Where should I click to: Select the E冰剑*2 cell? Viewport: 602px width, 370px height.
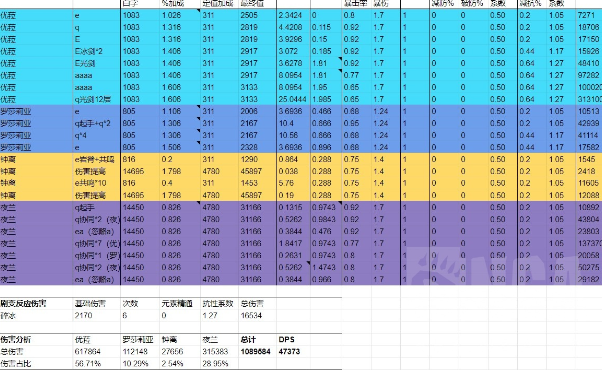coord(97,51)
